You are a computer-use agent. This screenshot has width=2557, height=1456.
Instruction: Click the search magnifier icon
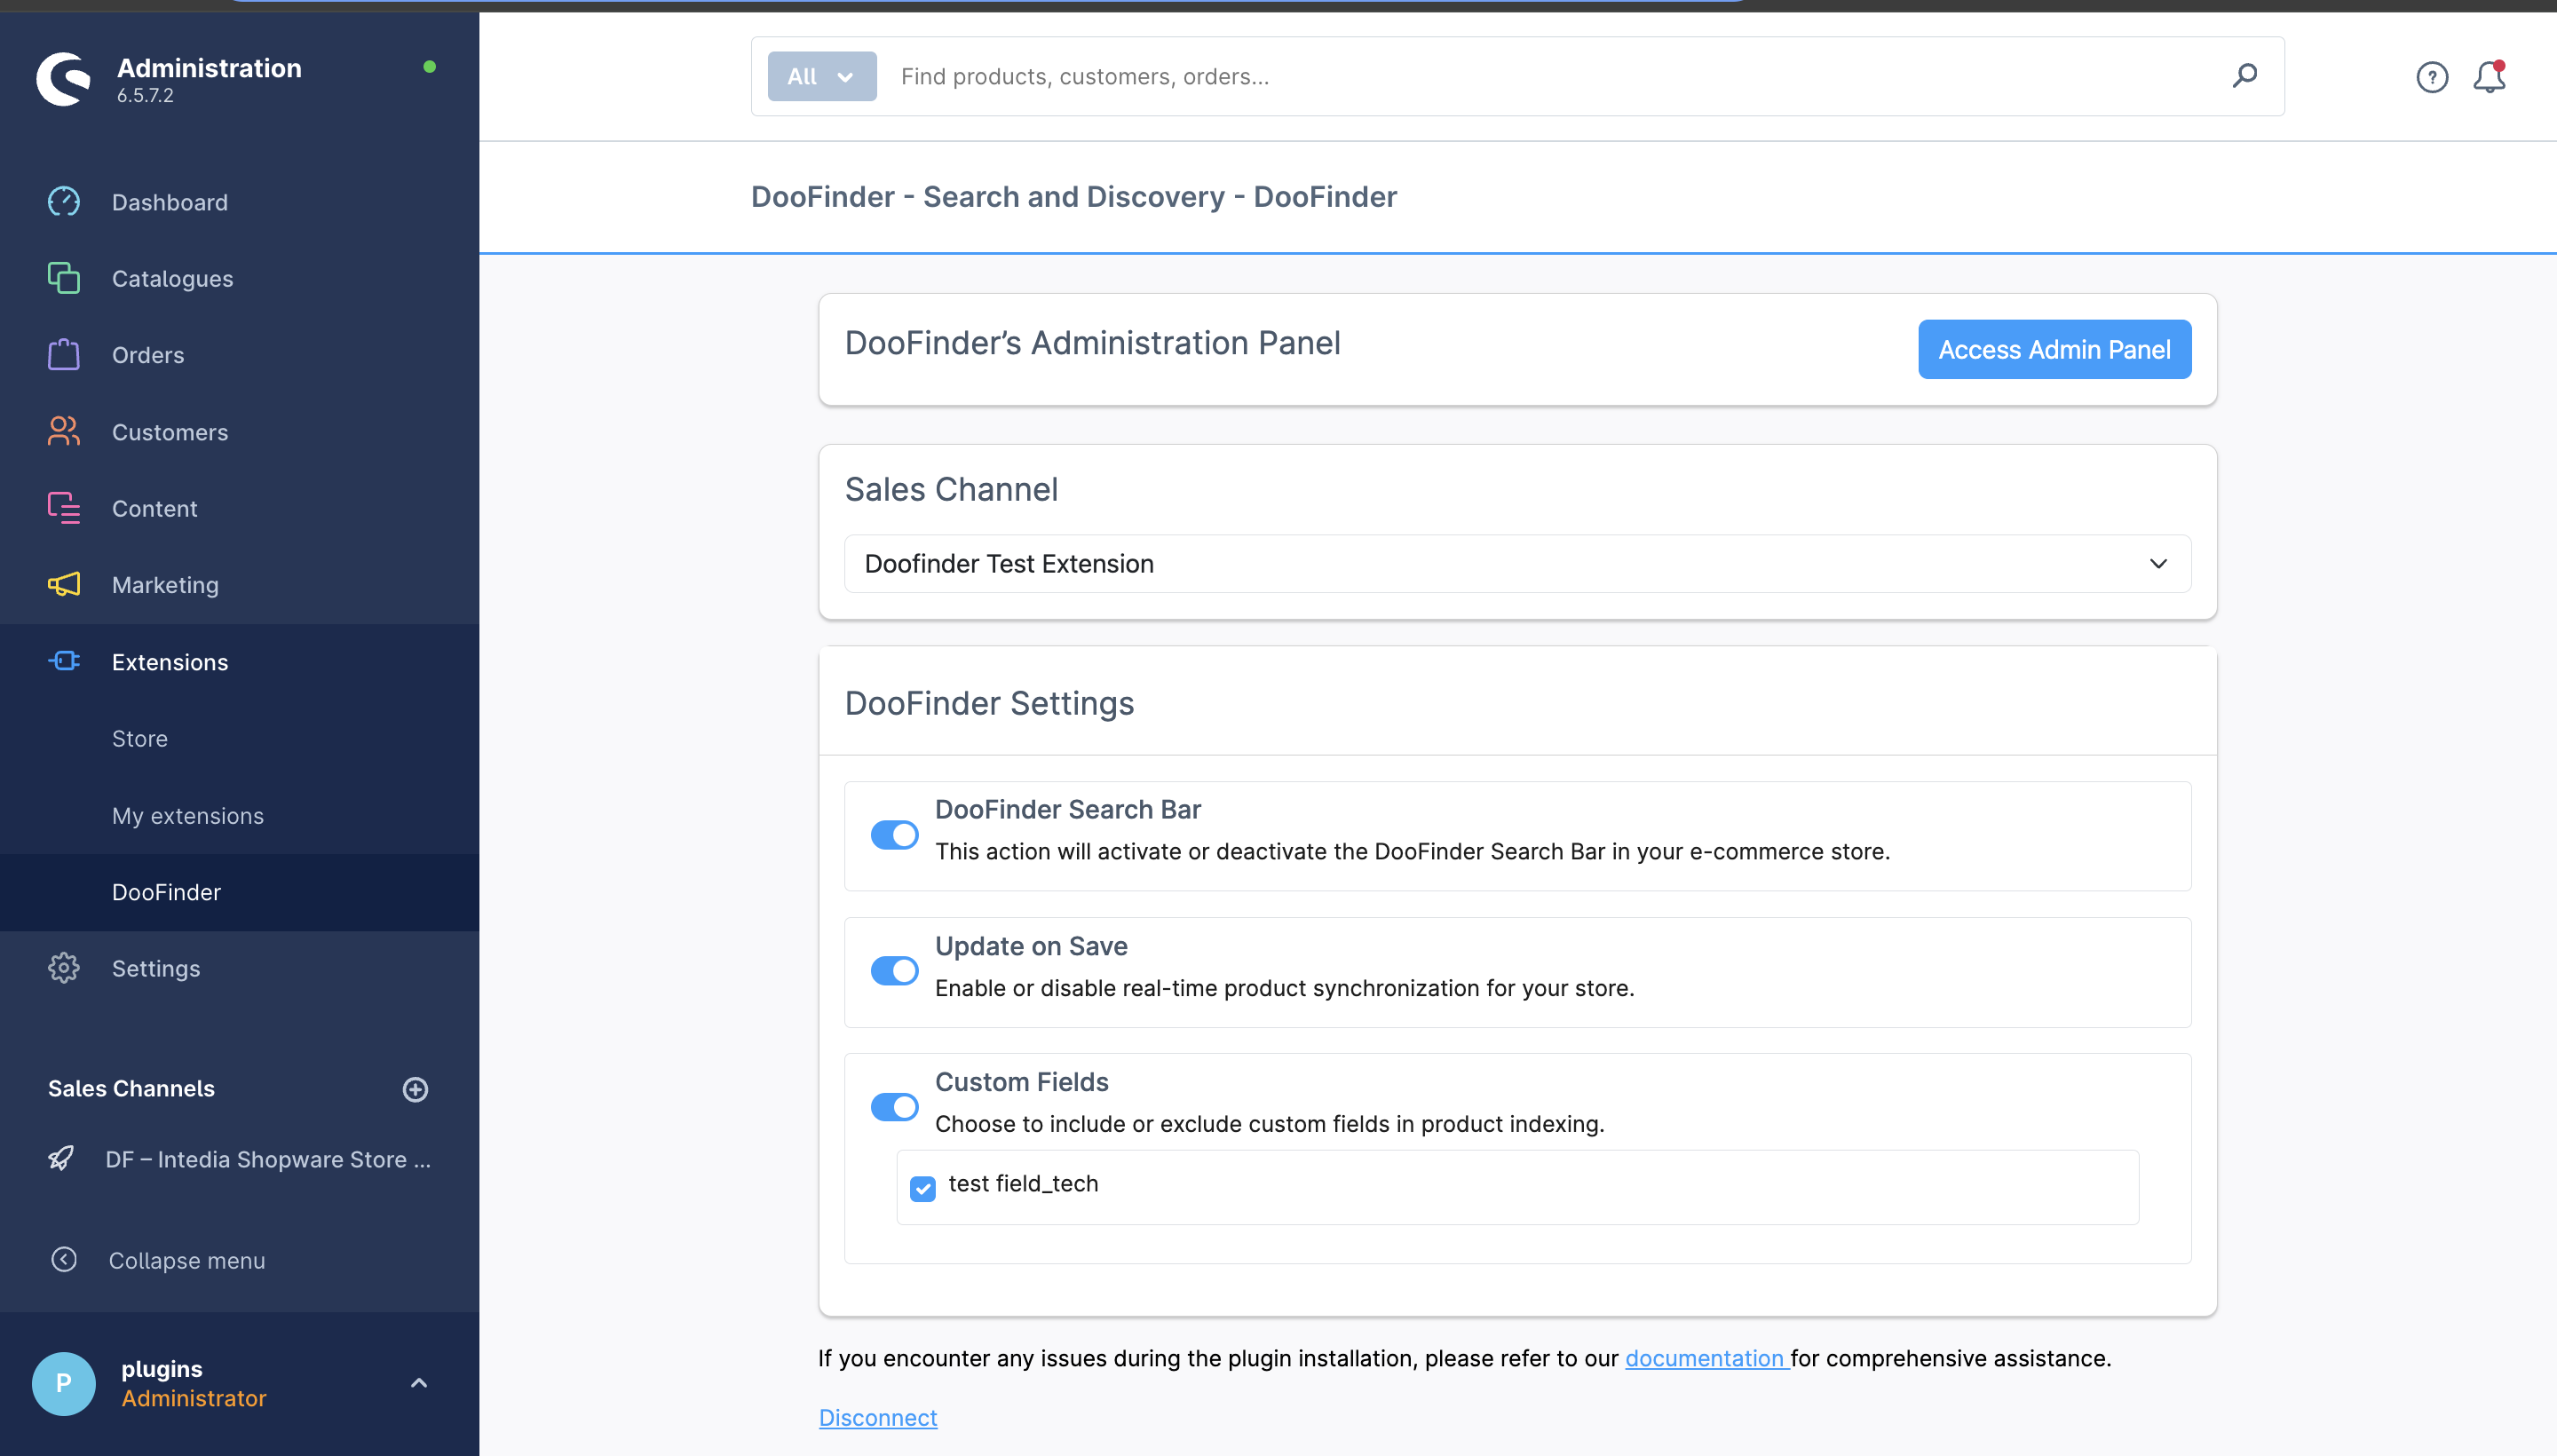[2245, 76]
